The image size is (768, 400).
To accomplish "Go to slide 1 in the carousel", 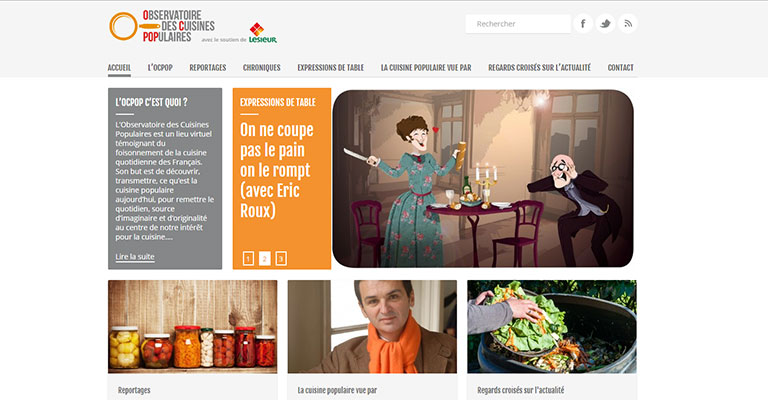I will pyautogui.click(x=248, y=258).
